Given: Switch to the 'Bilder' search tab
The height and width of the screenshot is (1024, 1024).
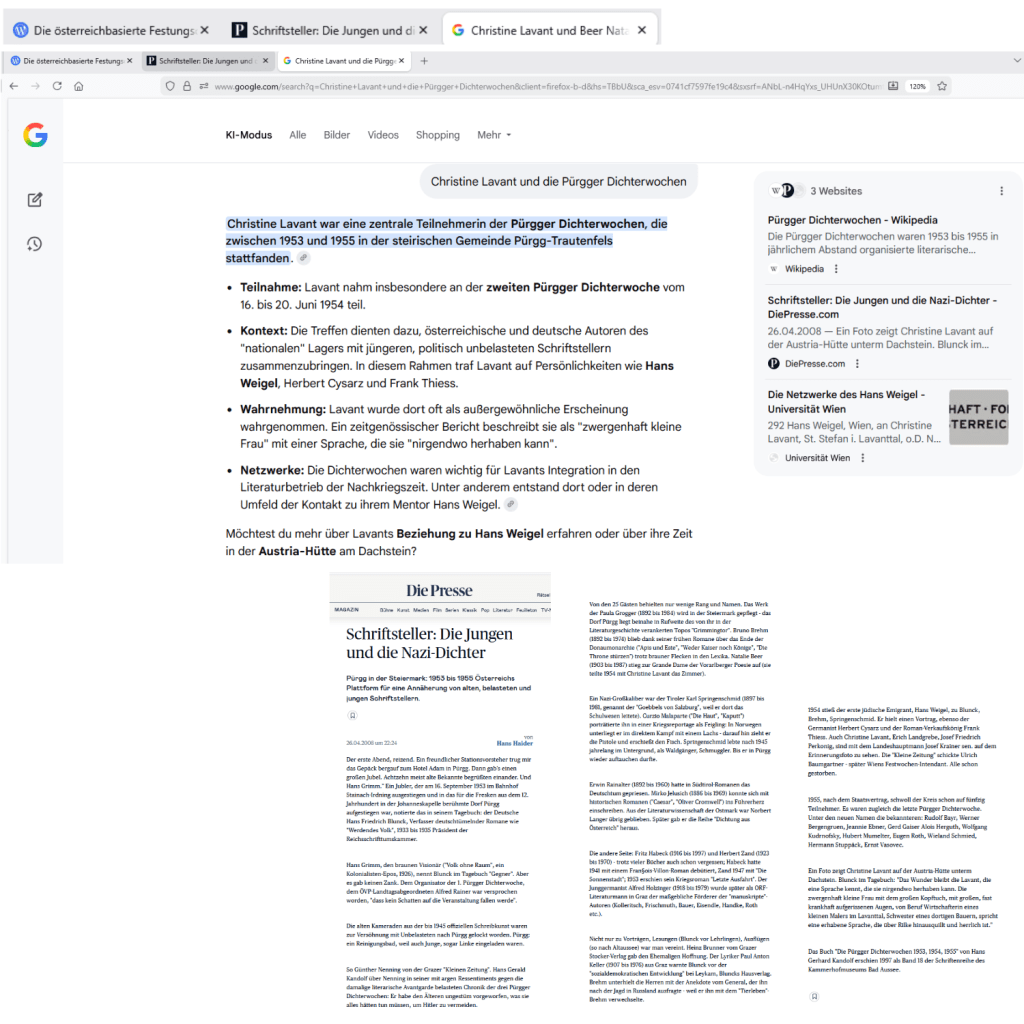Looking at the screenshot, I should tap(337, 135).
